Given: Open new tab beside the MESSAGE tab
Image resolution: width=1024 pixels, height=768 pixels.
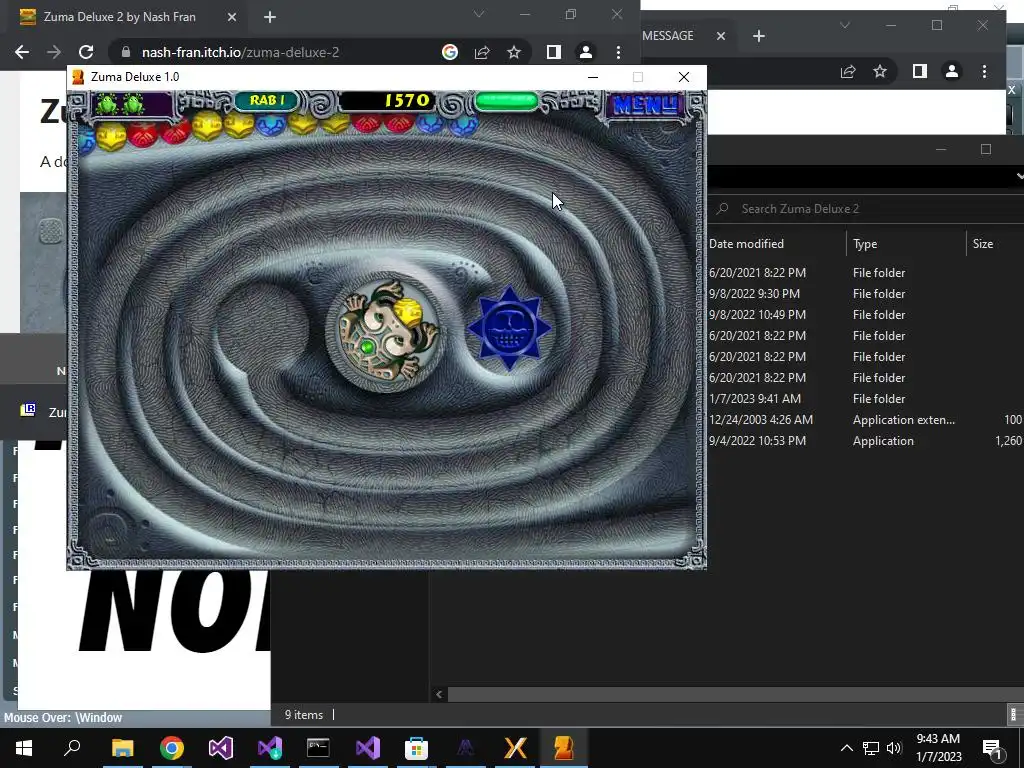Looking at the screenshot, I should pos(758,36).
